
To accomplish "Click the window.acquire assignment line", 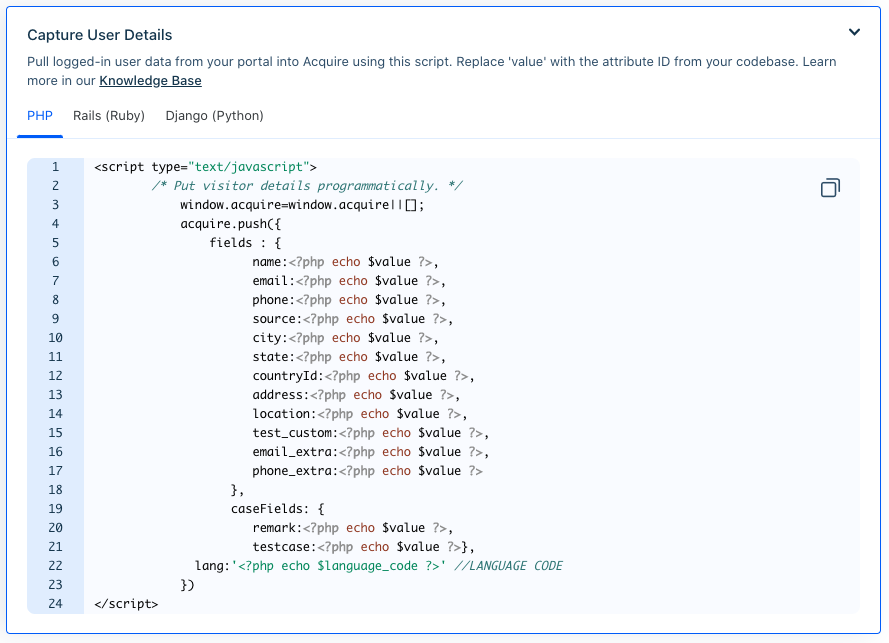I will [x=302, y=205].
